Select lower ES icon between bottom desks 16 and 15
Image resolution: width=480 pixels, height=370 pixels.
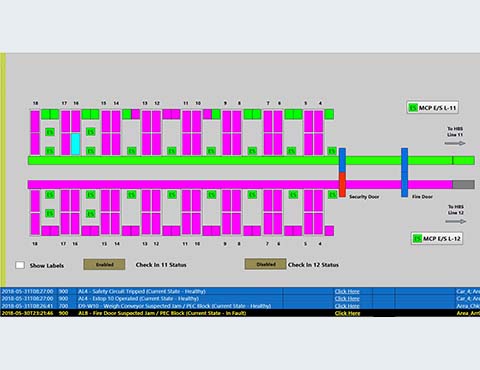click(91, 213)
